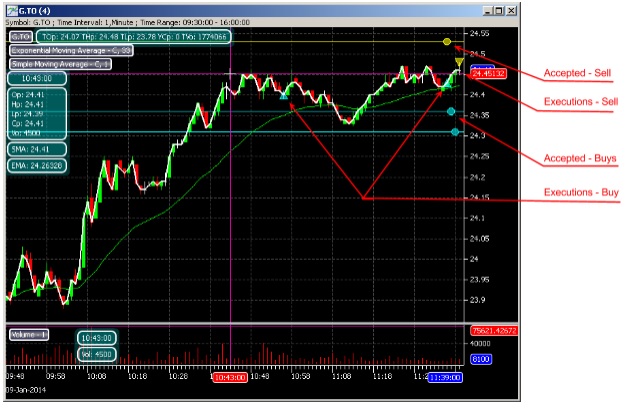Click the G.TO symbol label

[x=20, y=37]
